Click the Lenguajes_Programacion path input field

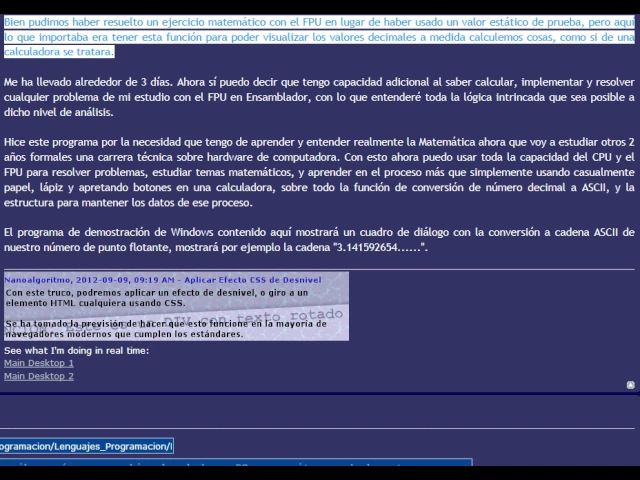point(87,446)
